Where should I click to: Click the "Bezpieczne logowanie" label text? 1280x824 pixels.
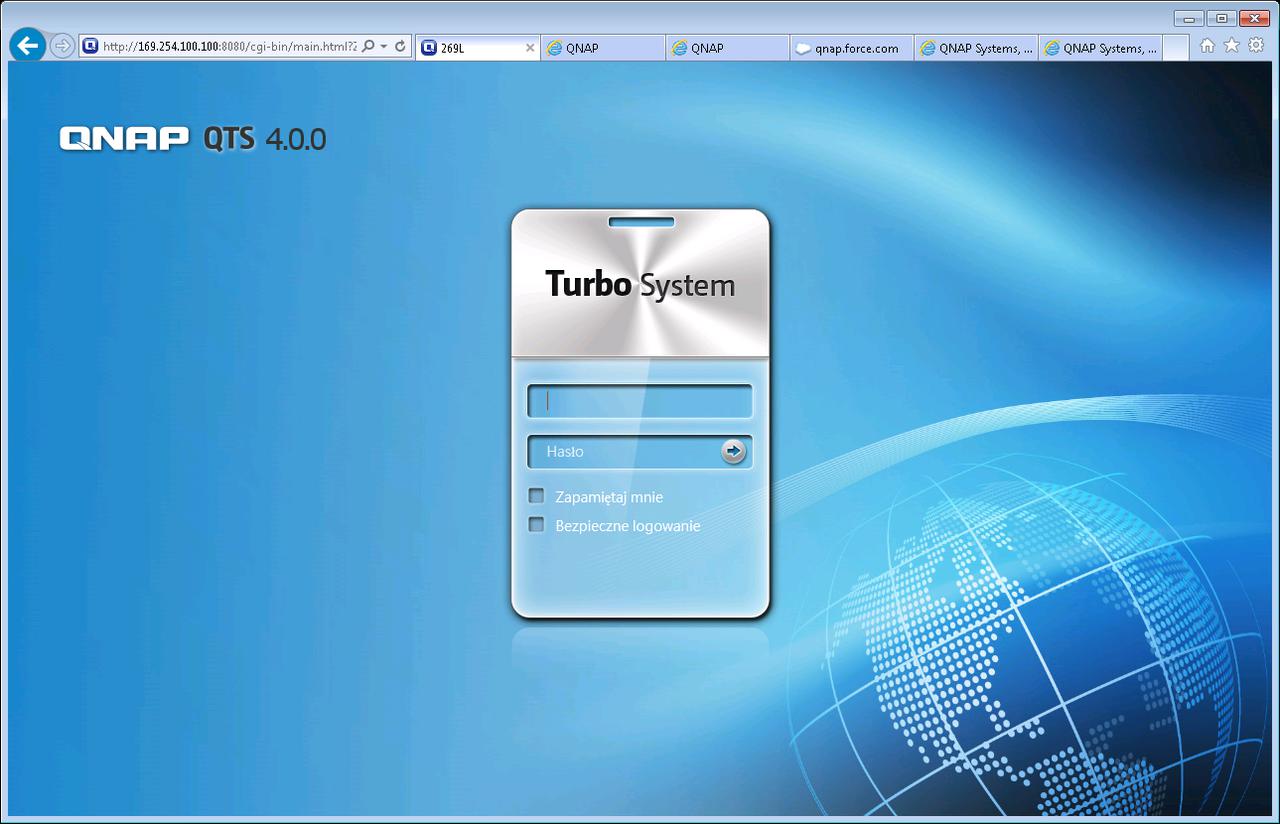[x=628, y=525]
